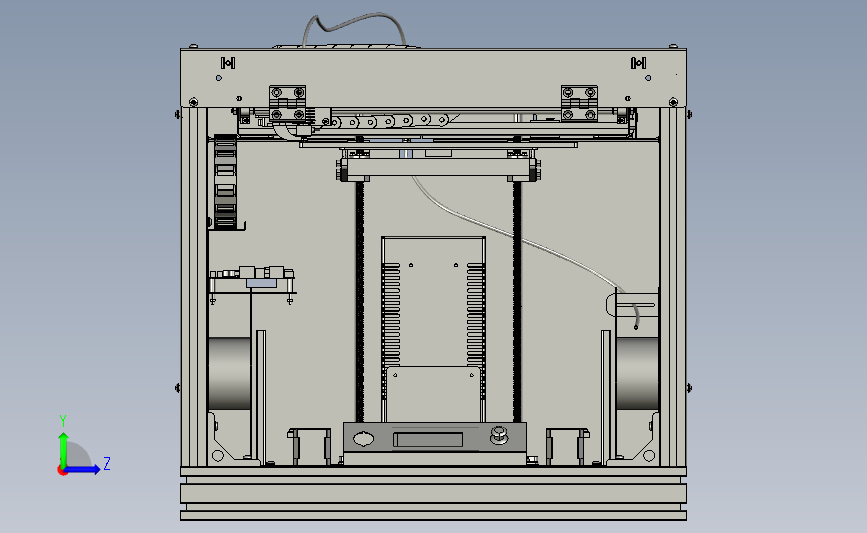The width and height of the screenshot is (867, 533).
Task: Select the left hinge bracket on the top panel
Action: point(288,103)
